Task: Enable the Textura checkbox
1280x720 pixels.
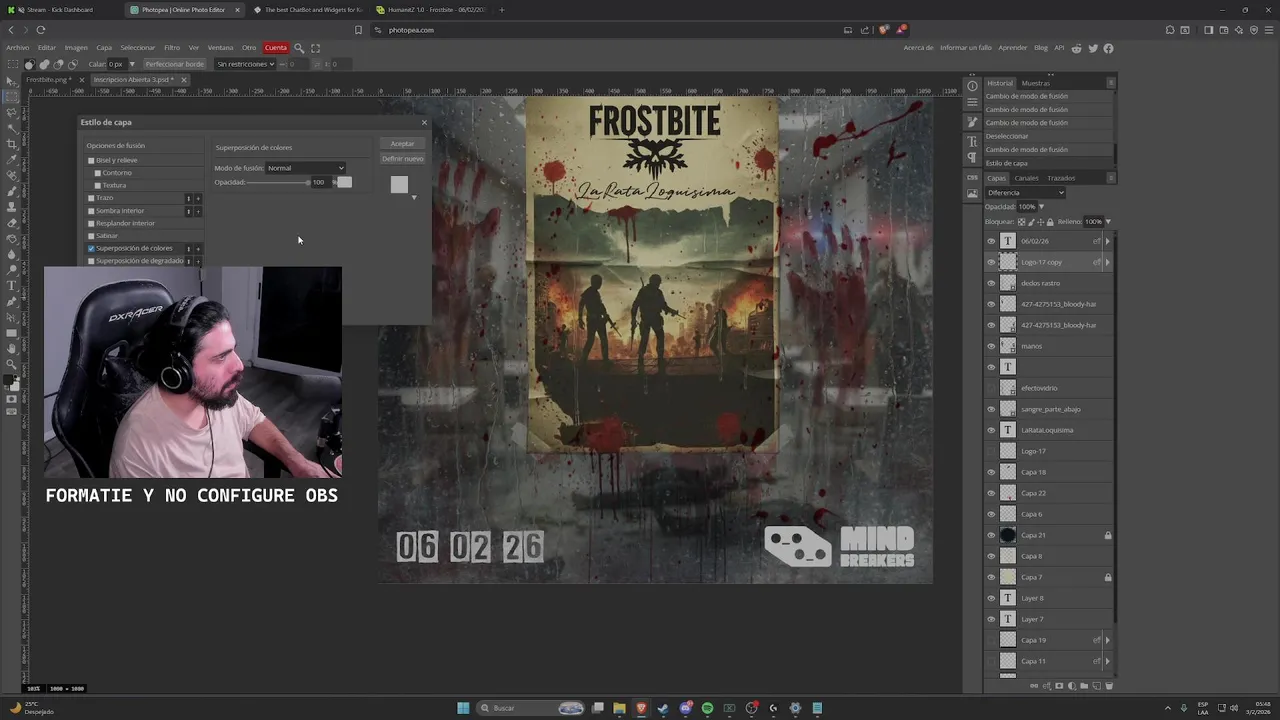Action: click(x=97, y=185)
